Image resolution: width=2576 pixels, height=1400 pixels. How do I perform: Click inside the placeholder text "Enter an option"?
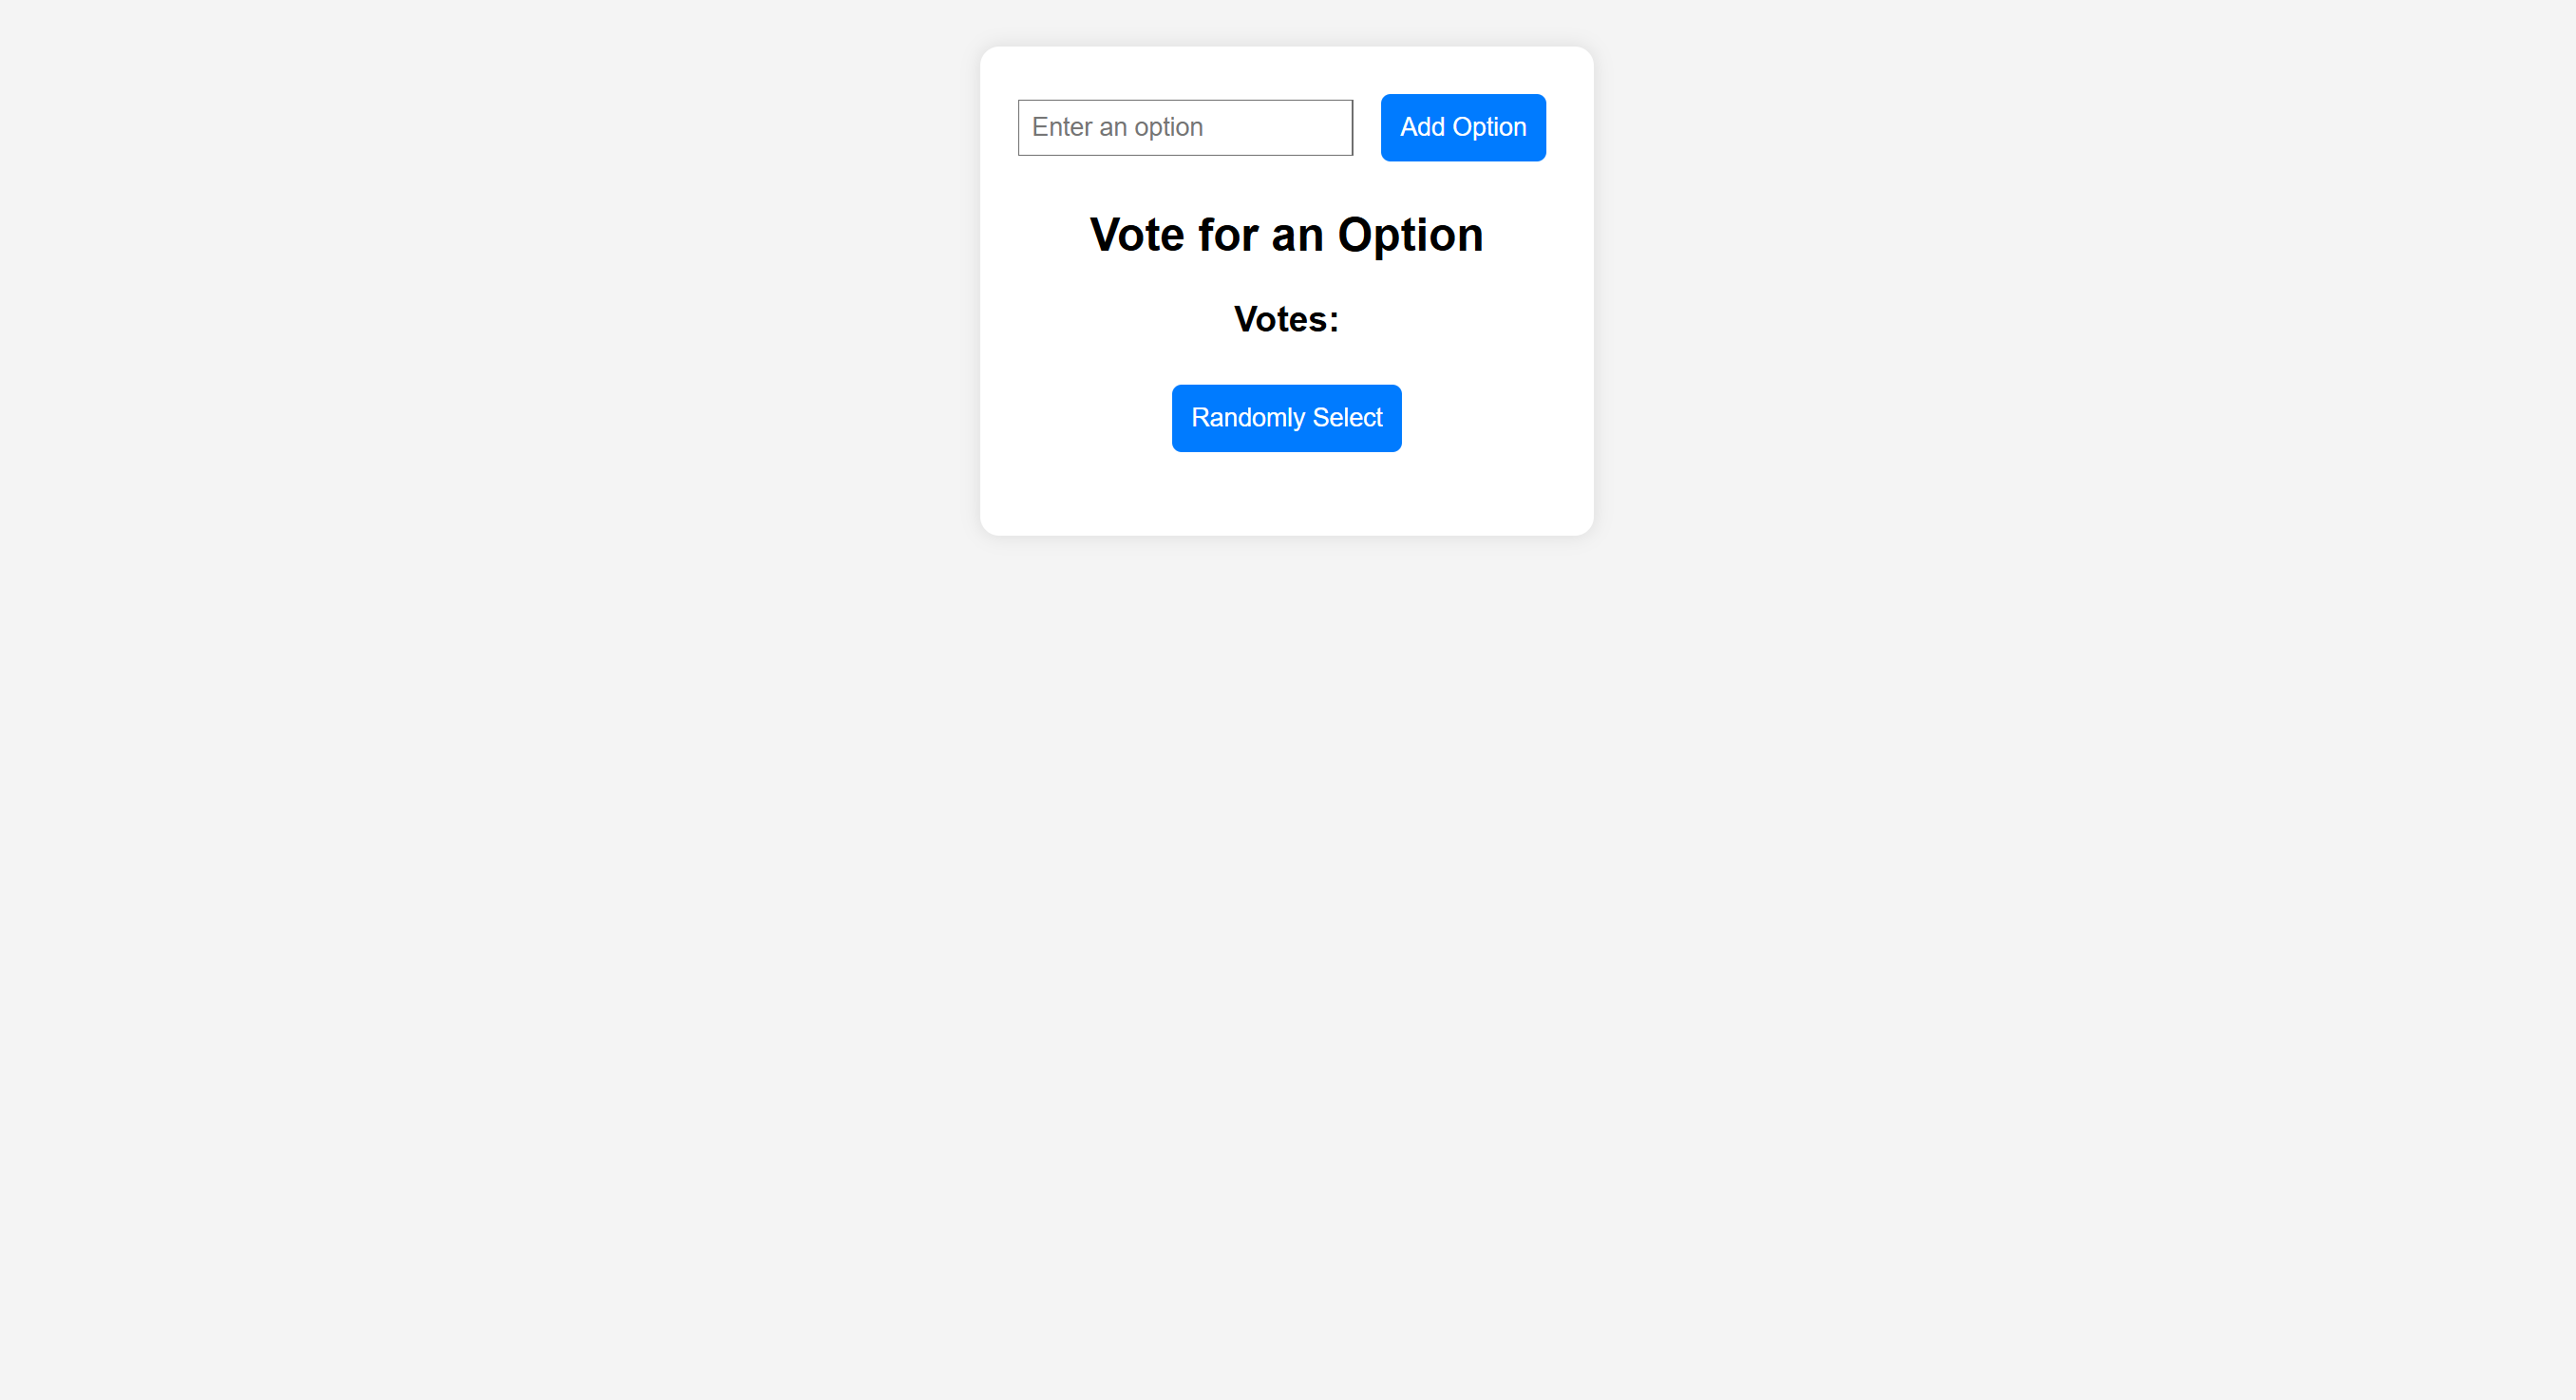(x=1117, y=127)
